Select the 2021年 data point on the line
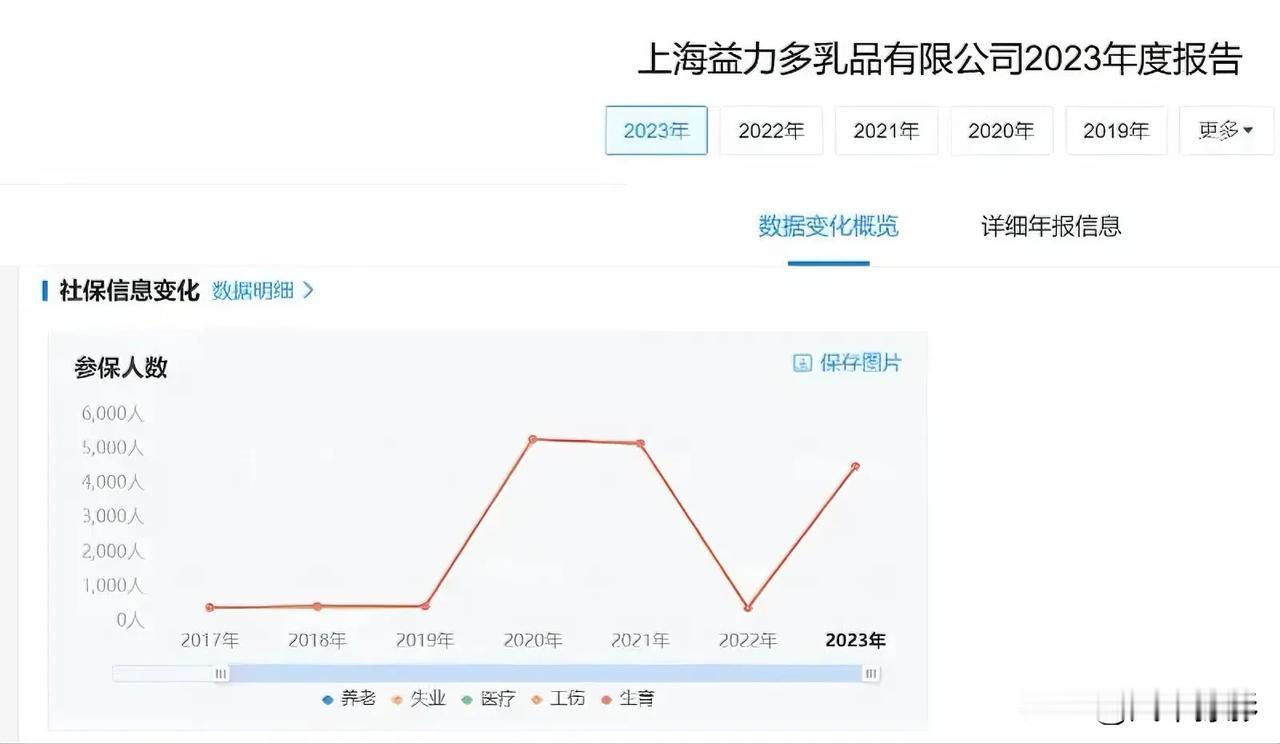 [x=641, y=443]
